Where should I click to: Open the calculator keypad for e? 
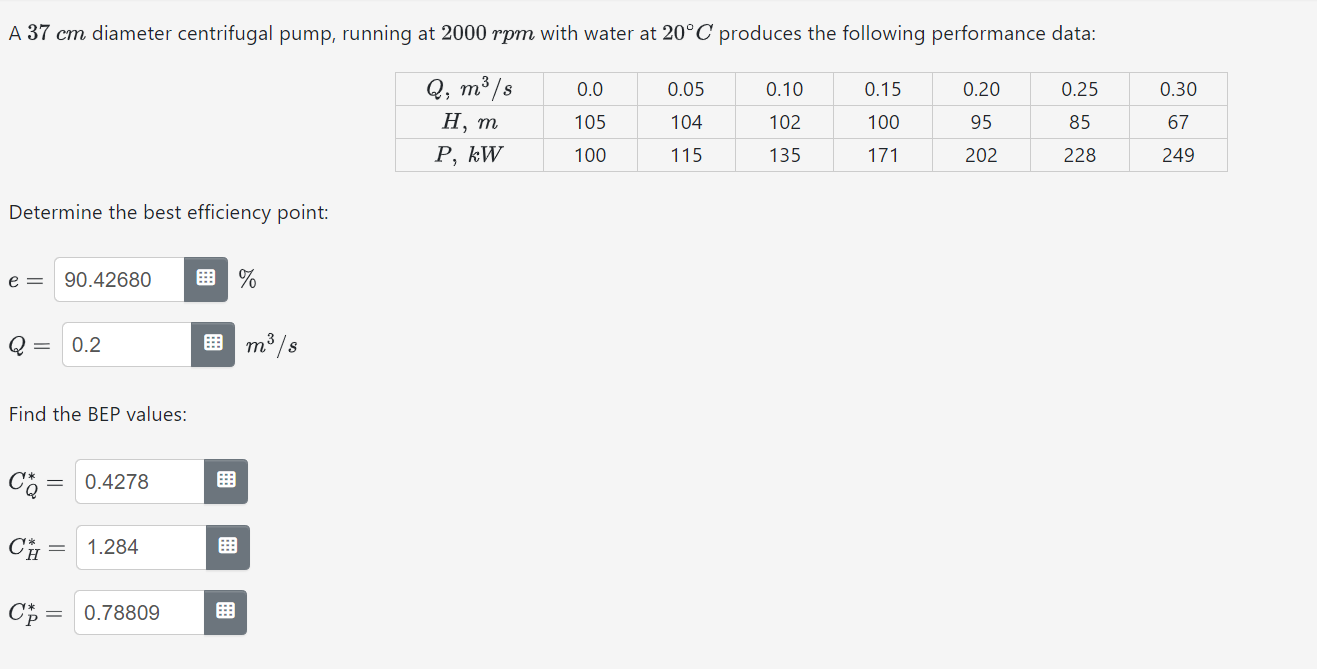(205, 279)
